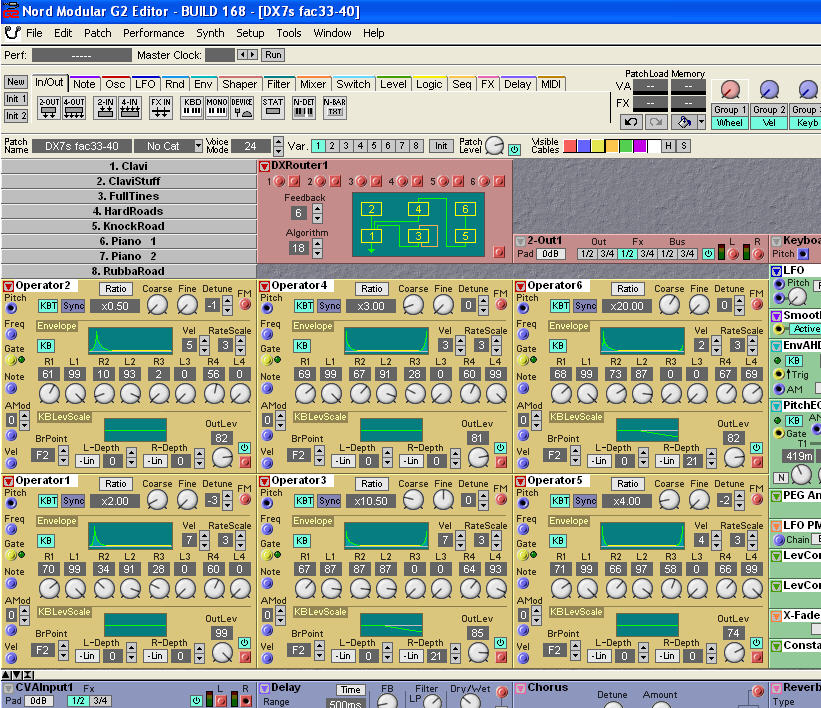Select patch 5. KnockRoad in list
This screenshot has width=821, height=708.
click(x=128, y=226)
